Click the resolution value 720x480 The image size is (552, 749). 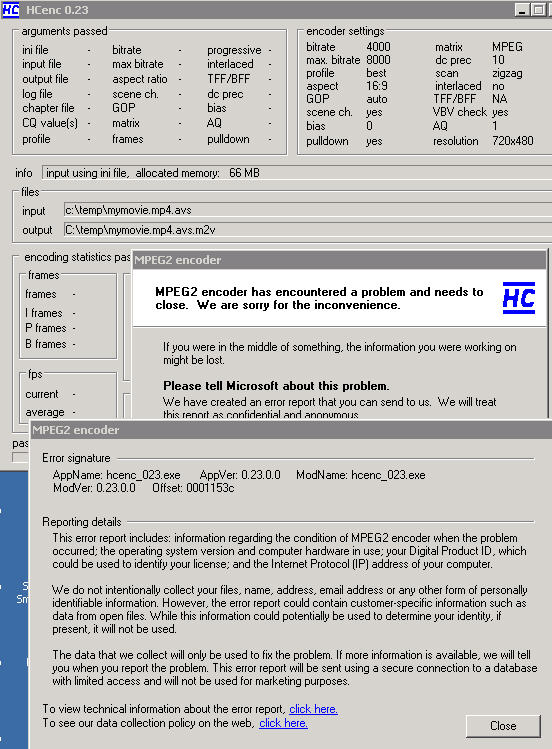512,141
